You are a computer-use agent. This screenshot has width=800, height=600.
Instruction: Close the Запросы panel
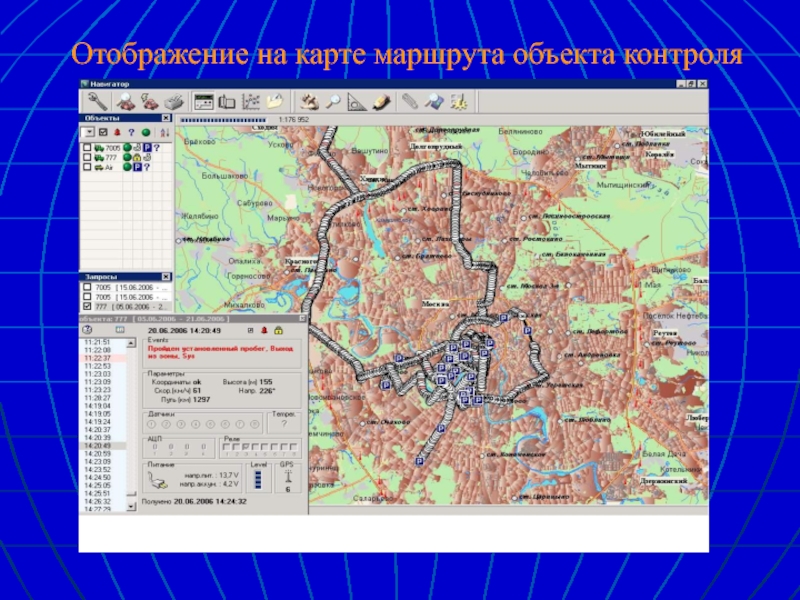pyautogui.click(x=166, y=277)
